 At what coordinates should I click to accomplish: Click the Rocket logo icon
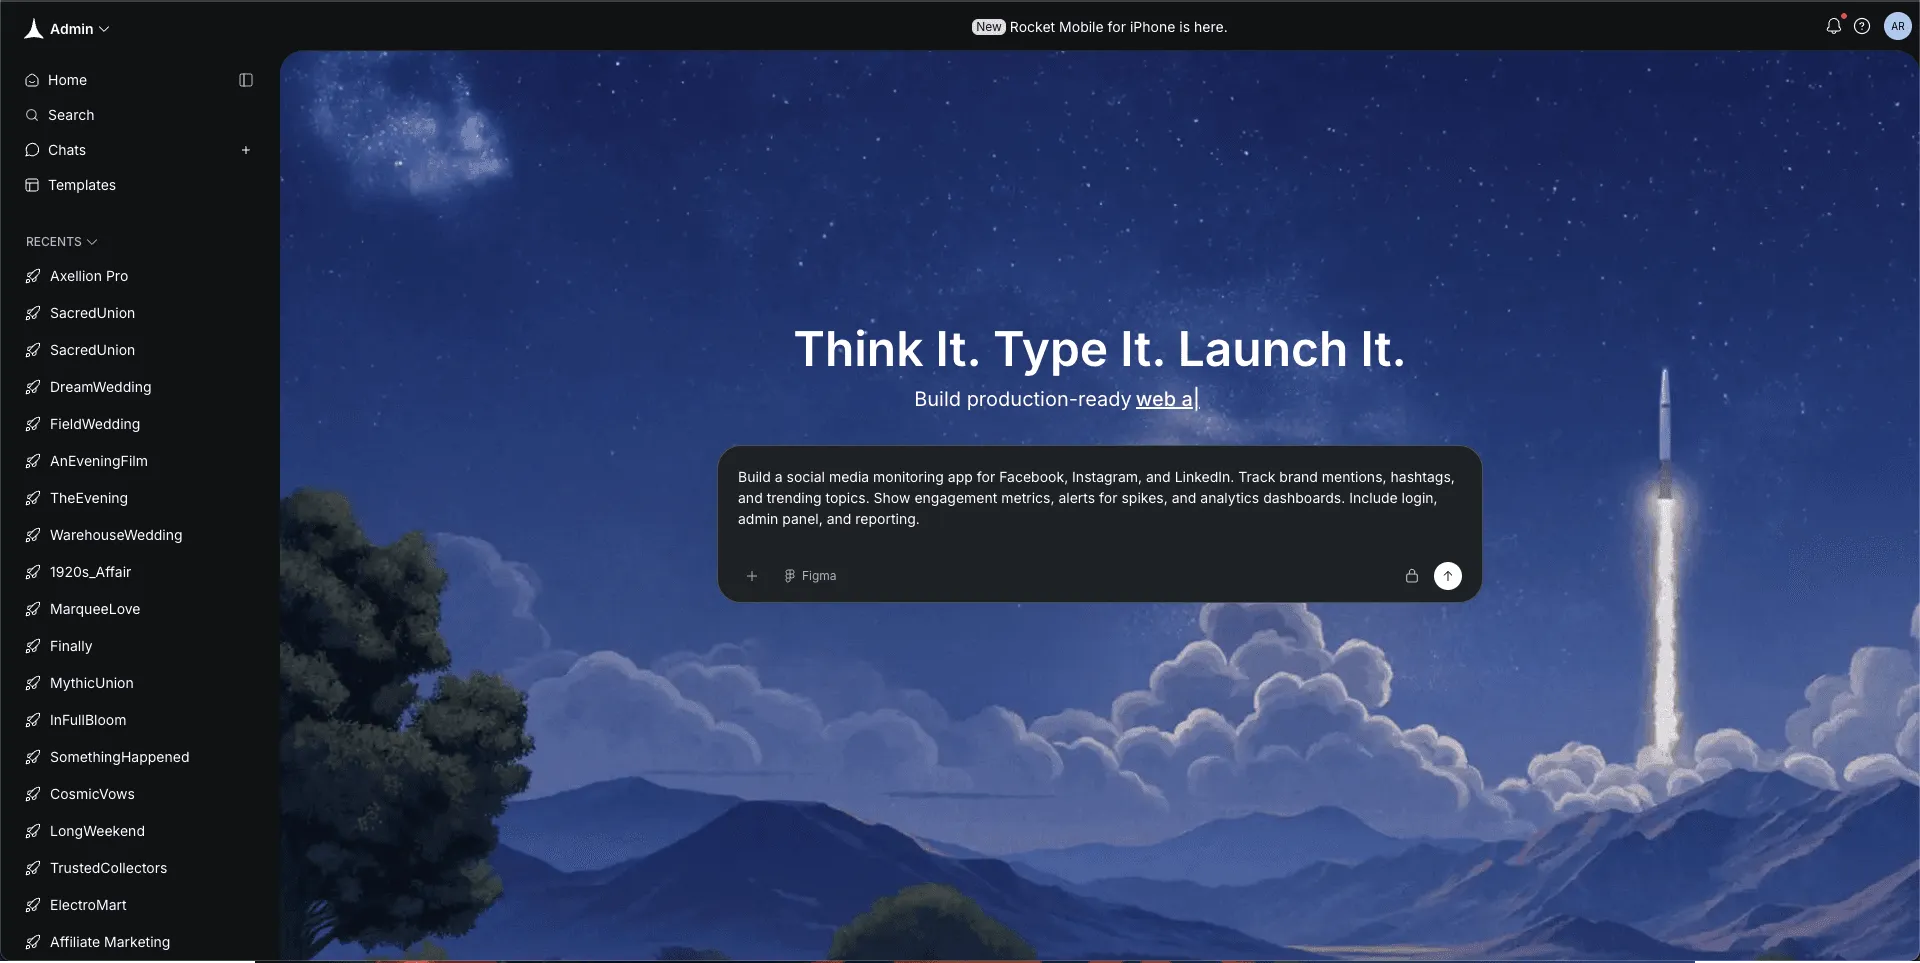coord(34,29)
